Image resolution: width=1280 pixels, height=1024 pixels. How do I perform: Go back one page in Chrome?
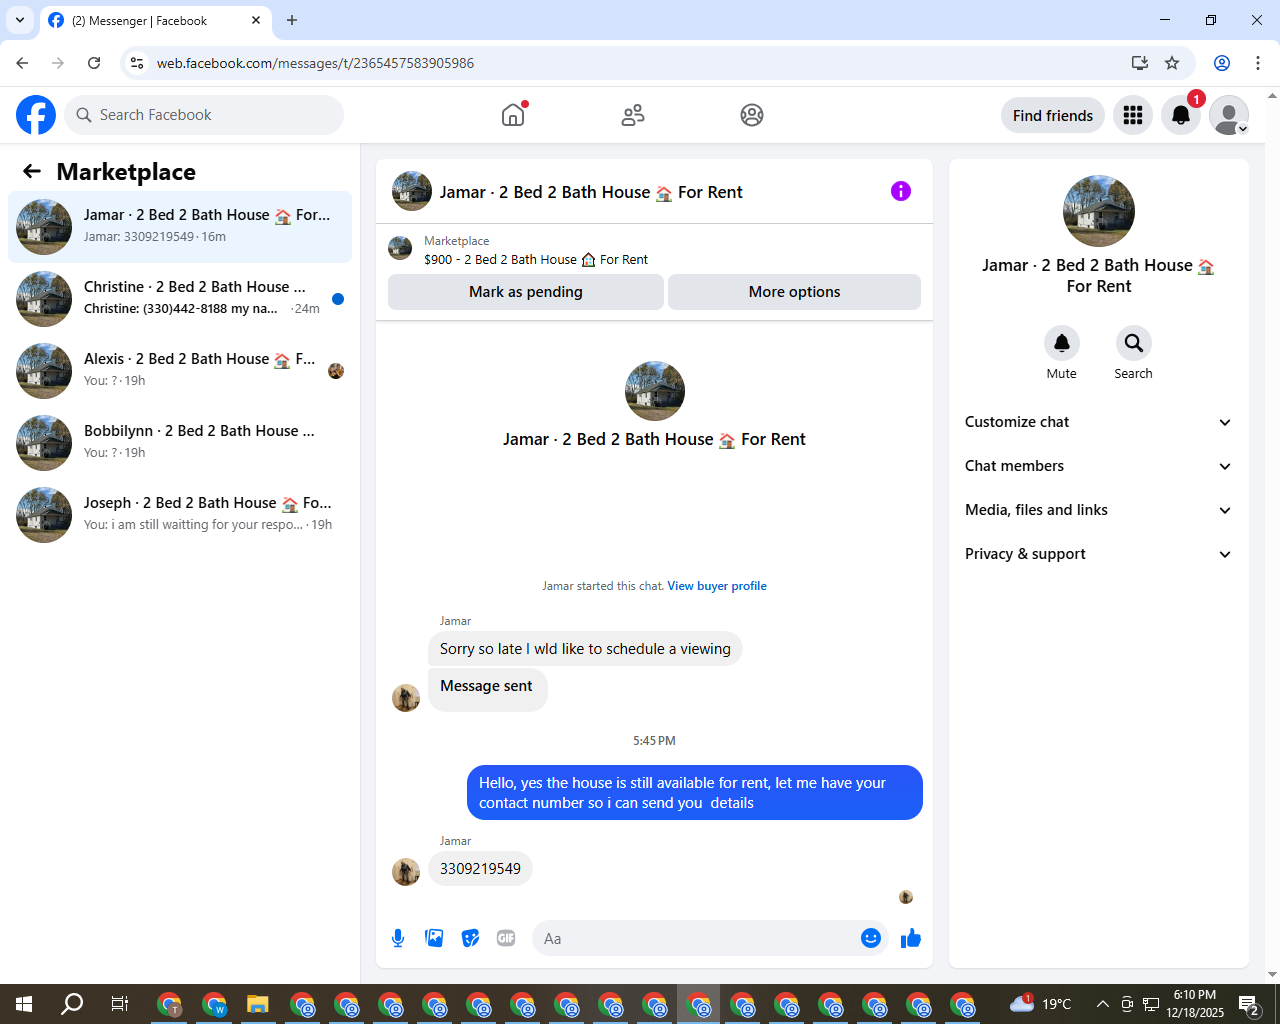[x=22, y=63]
